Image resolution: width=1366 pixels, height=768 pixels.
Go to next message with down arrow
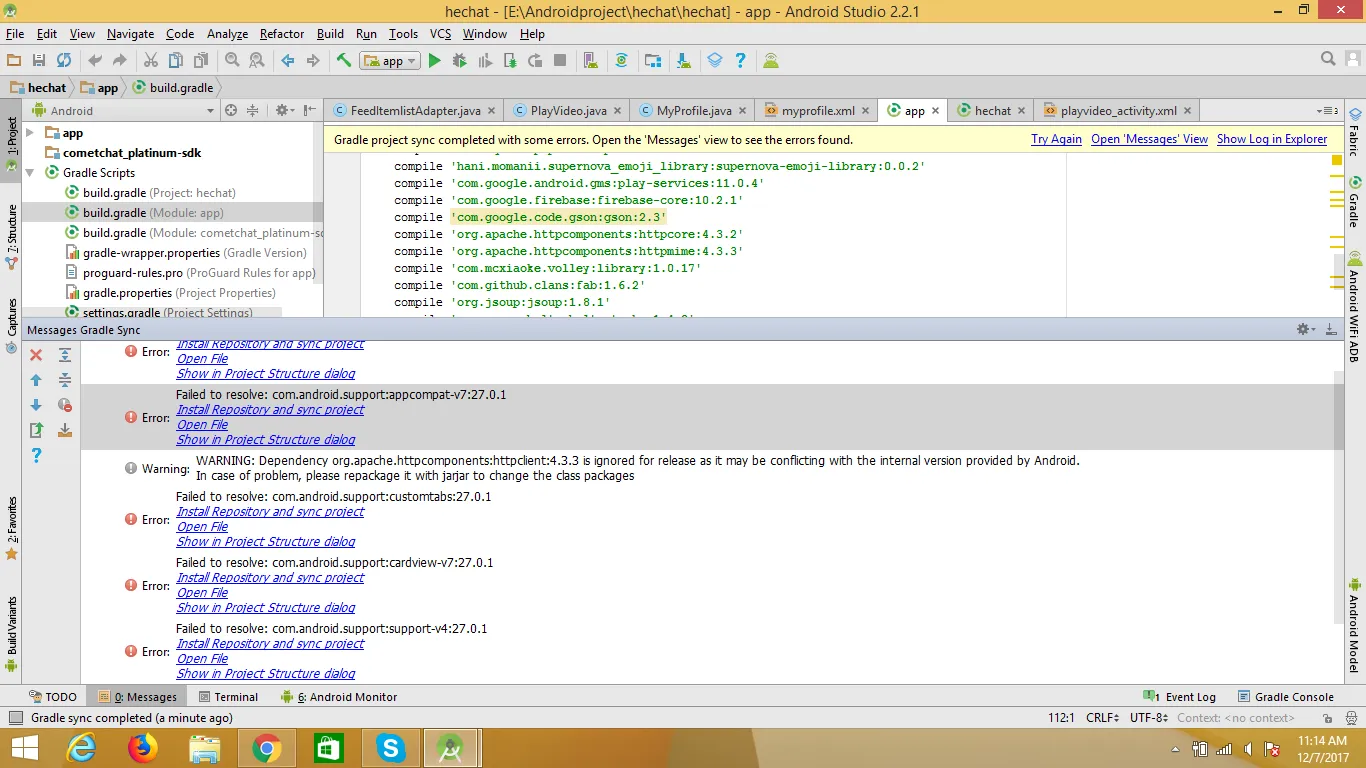point(36,405)
